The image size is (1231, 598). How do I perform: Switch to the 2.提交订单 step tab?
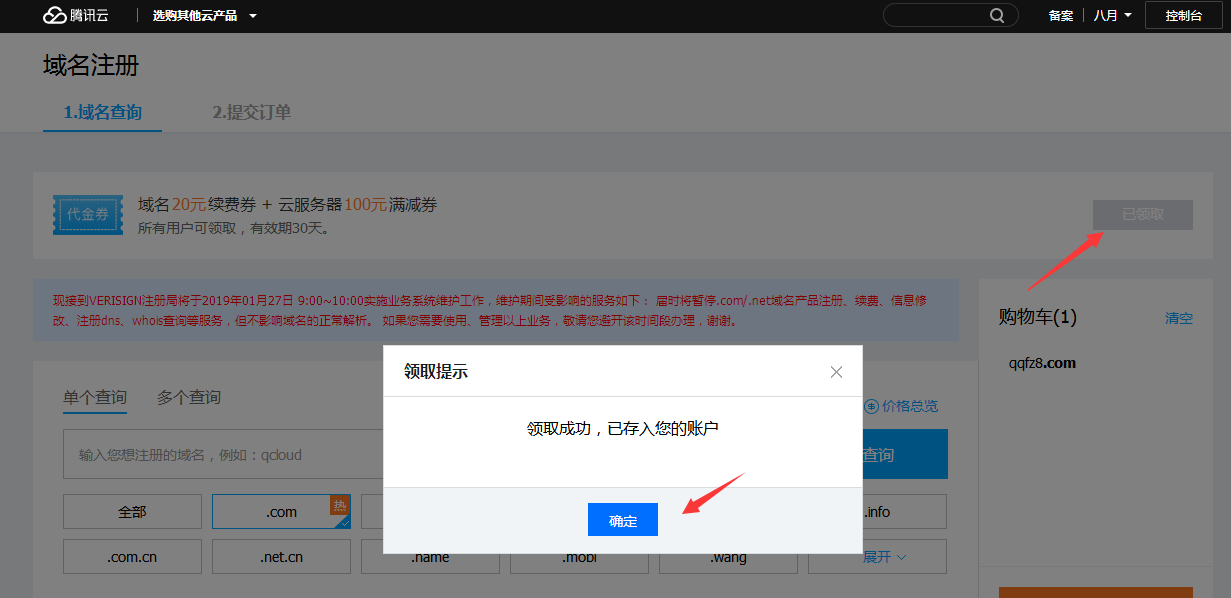251,112
